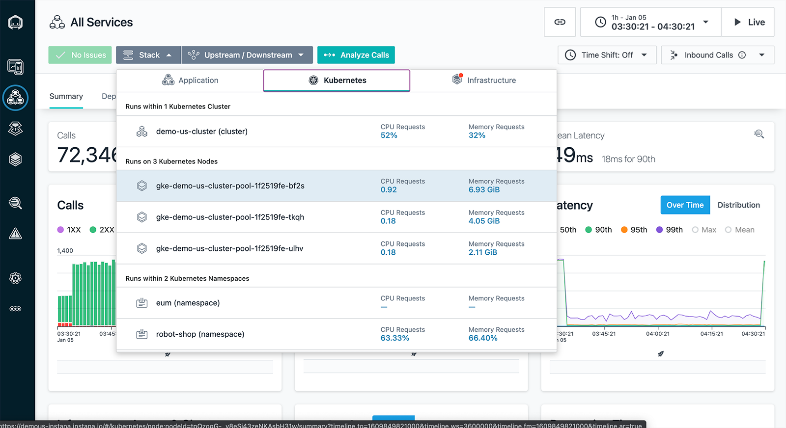Open eum (namespace) entry
786x428 pixels.
click(x=188, y=303)
